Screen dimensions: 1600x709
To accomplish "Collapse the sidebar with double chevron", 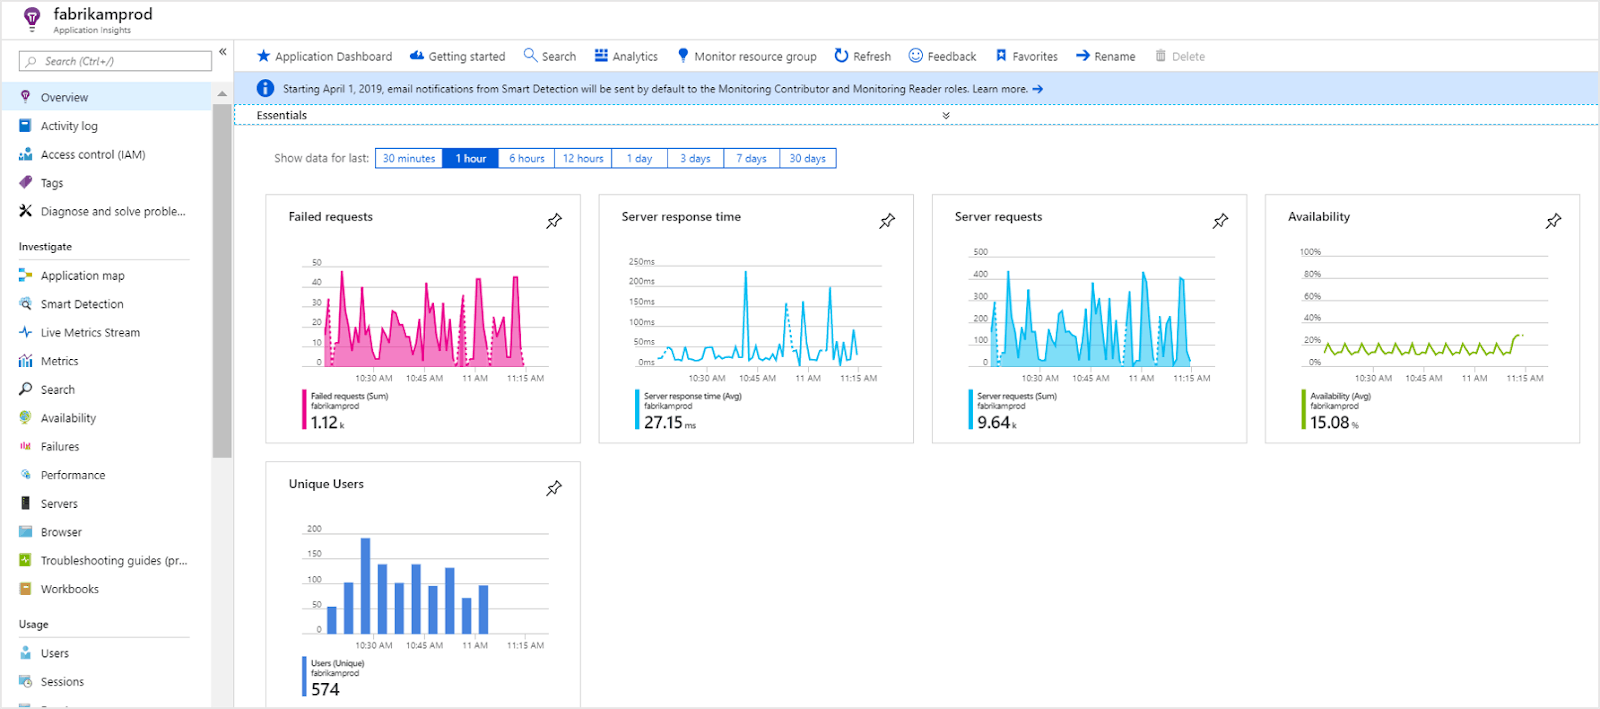I will pos(223,52).
